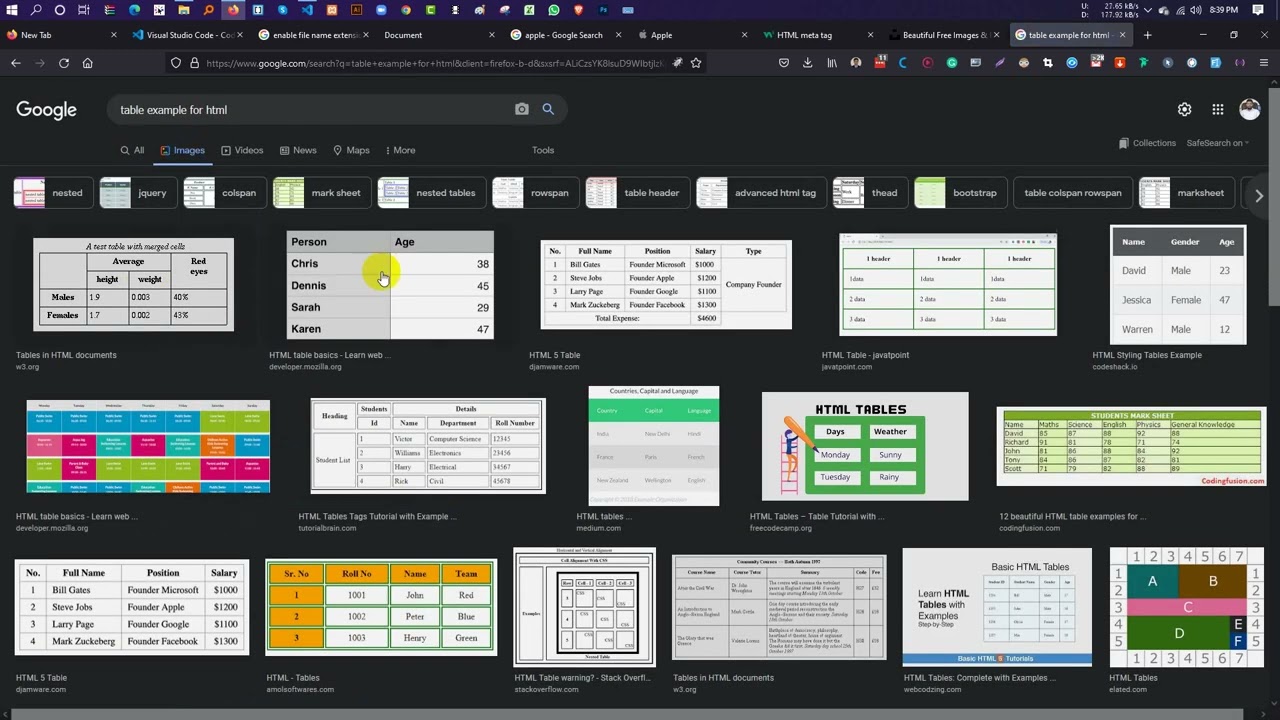
Task: Open Chrome from the taskbar
Action: click(405, 10)
